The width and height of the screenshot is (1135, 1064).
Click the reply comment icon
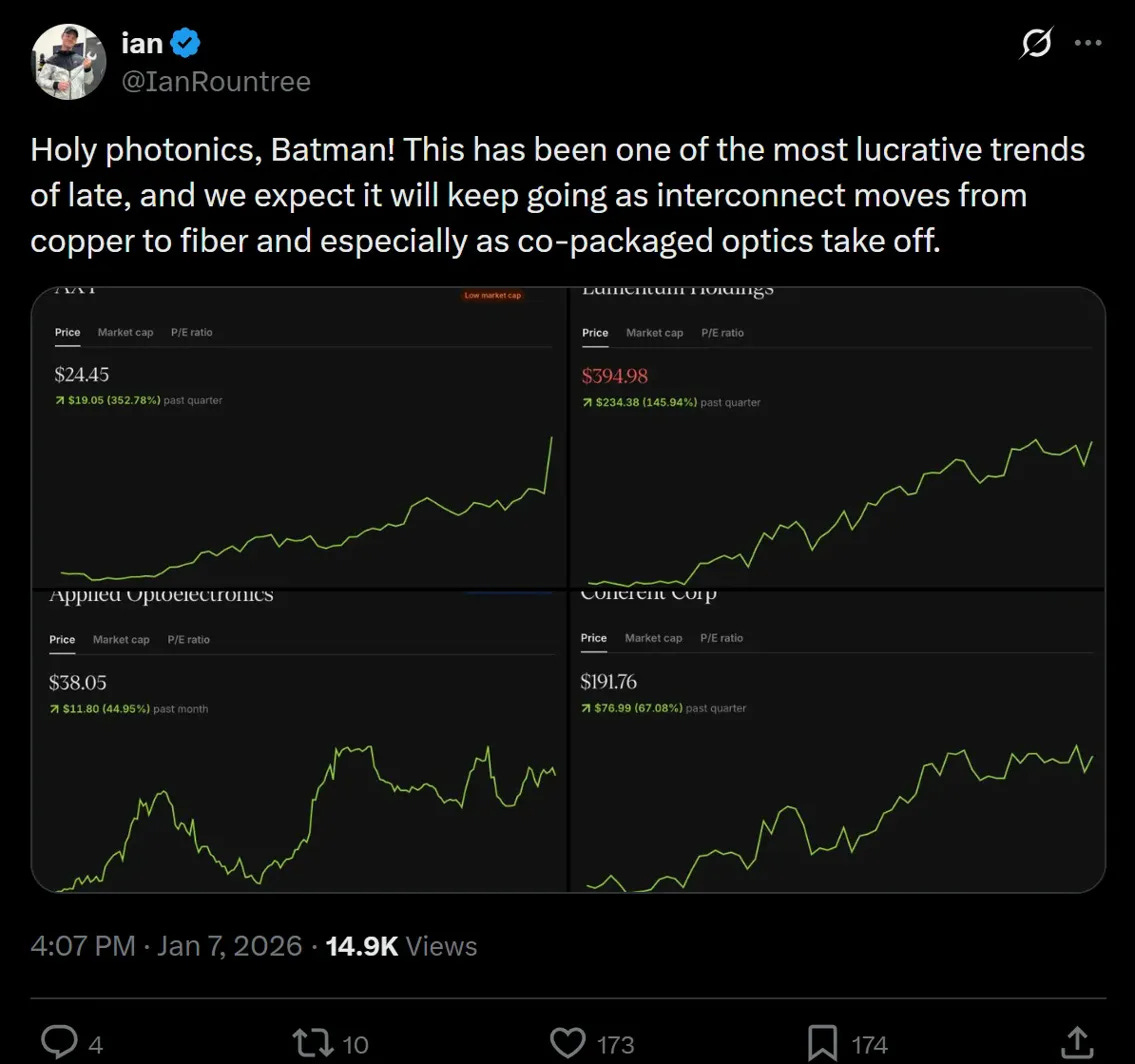[x=62, y=1043]
